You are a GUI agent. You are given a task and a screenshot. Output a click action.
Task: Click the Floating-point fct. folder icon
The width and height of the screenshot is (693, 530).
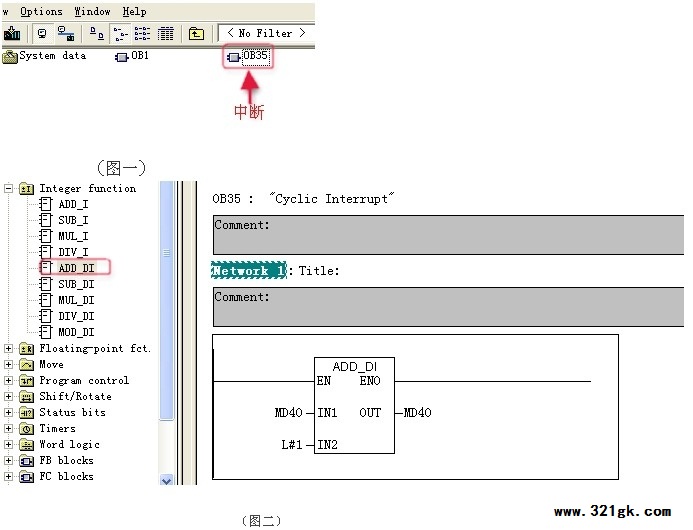[27, 349]
